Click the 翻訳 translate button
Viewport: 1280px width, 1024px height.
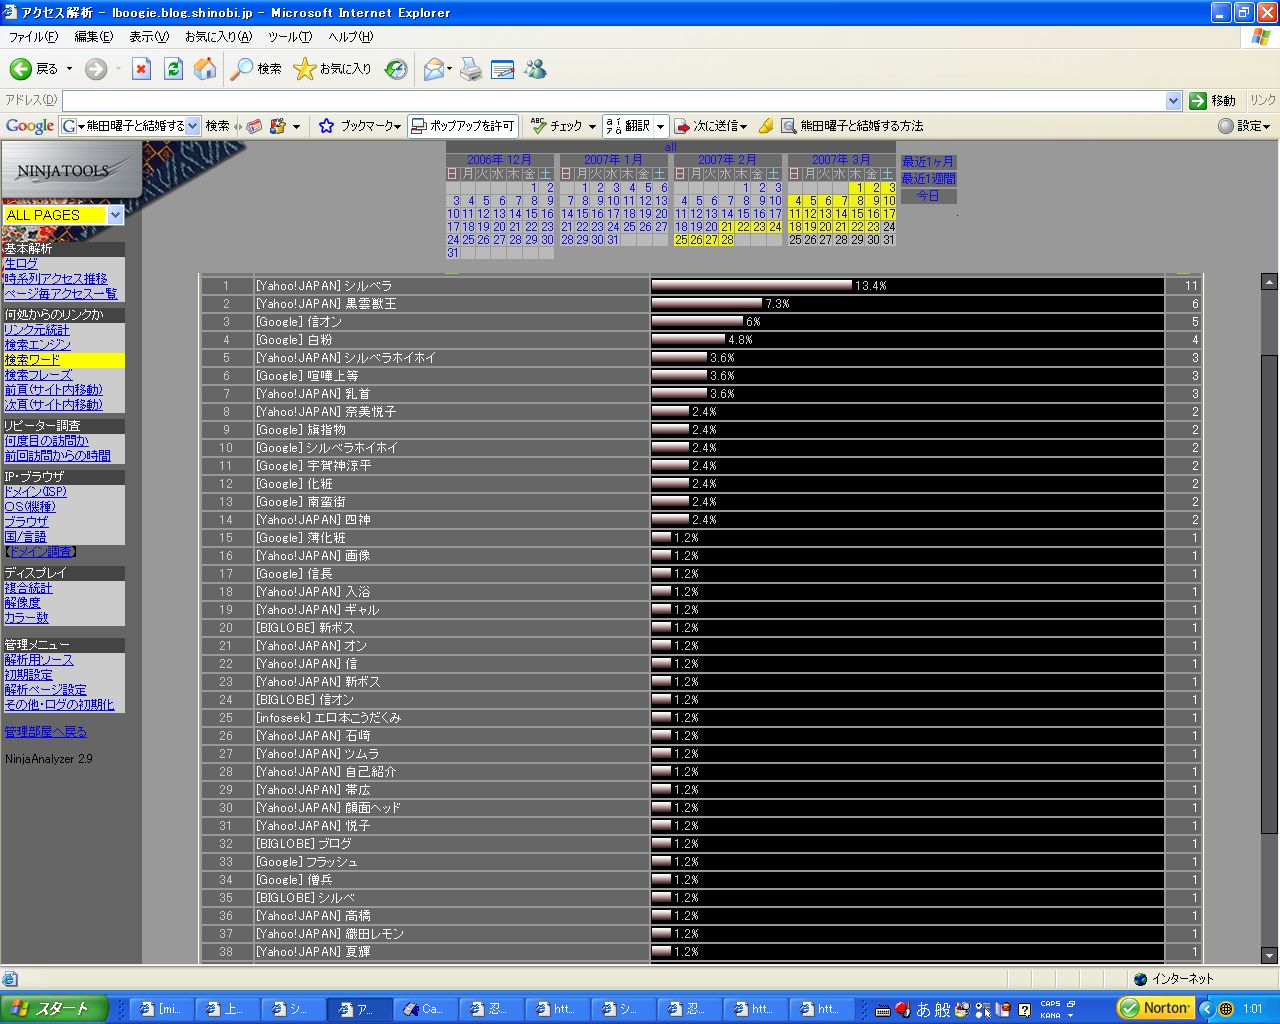click(629, 126)
